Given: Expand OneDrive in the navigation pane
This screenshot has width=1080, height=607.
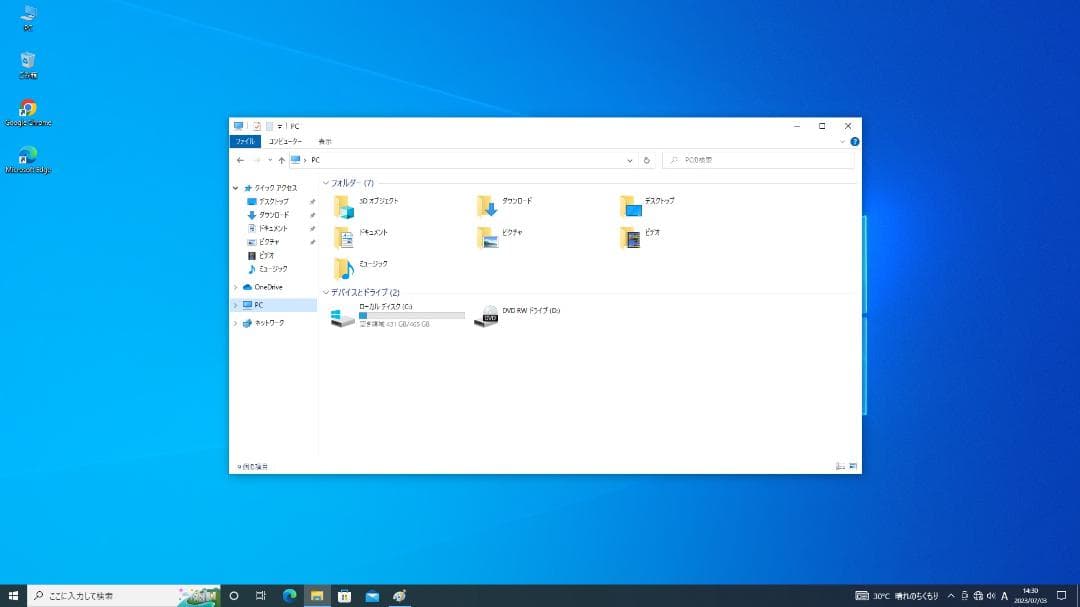Looking at the screenshot, I should tap(238, 287).
